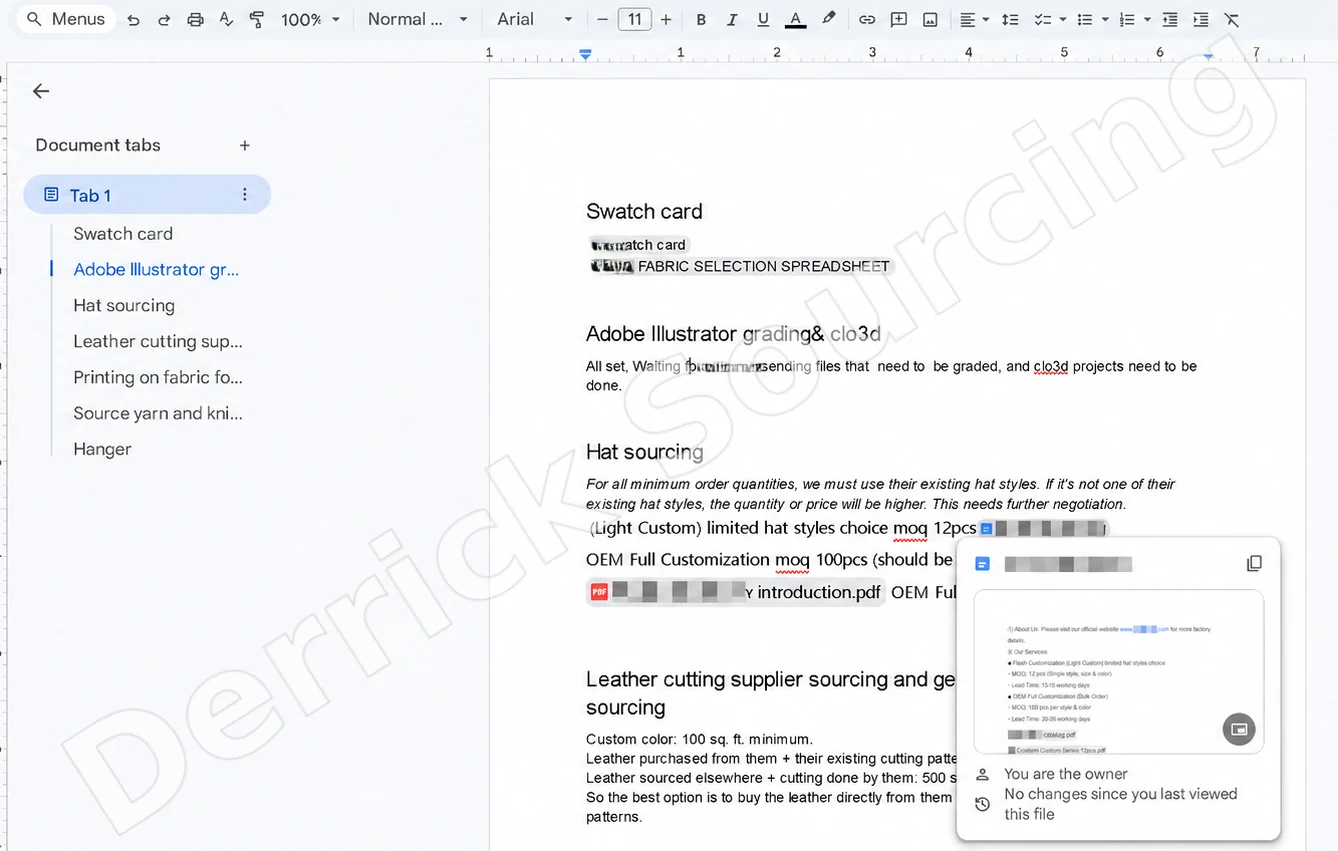Open Tab 1 three-dot options menu

click(x=245, y=195)
